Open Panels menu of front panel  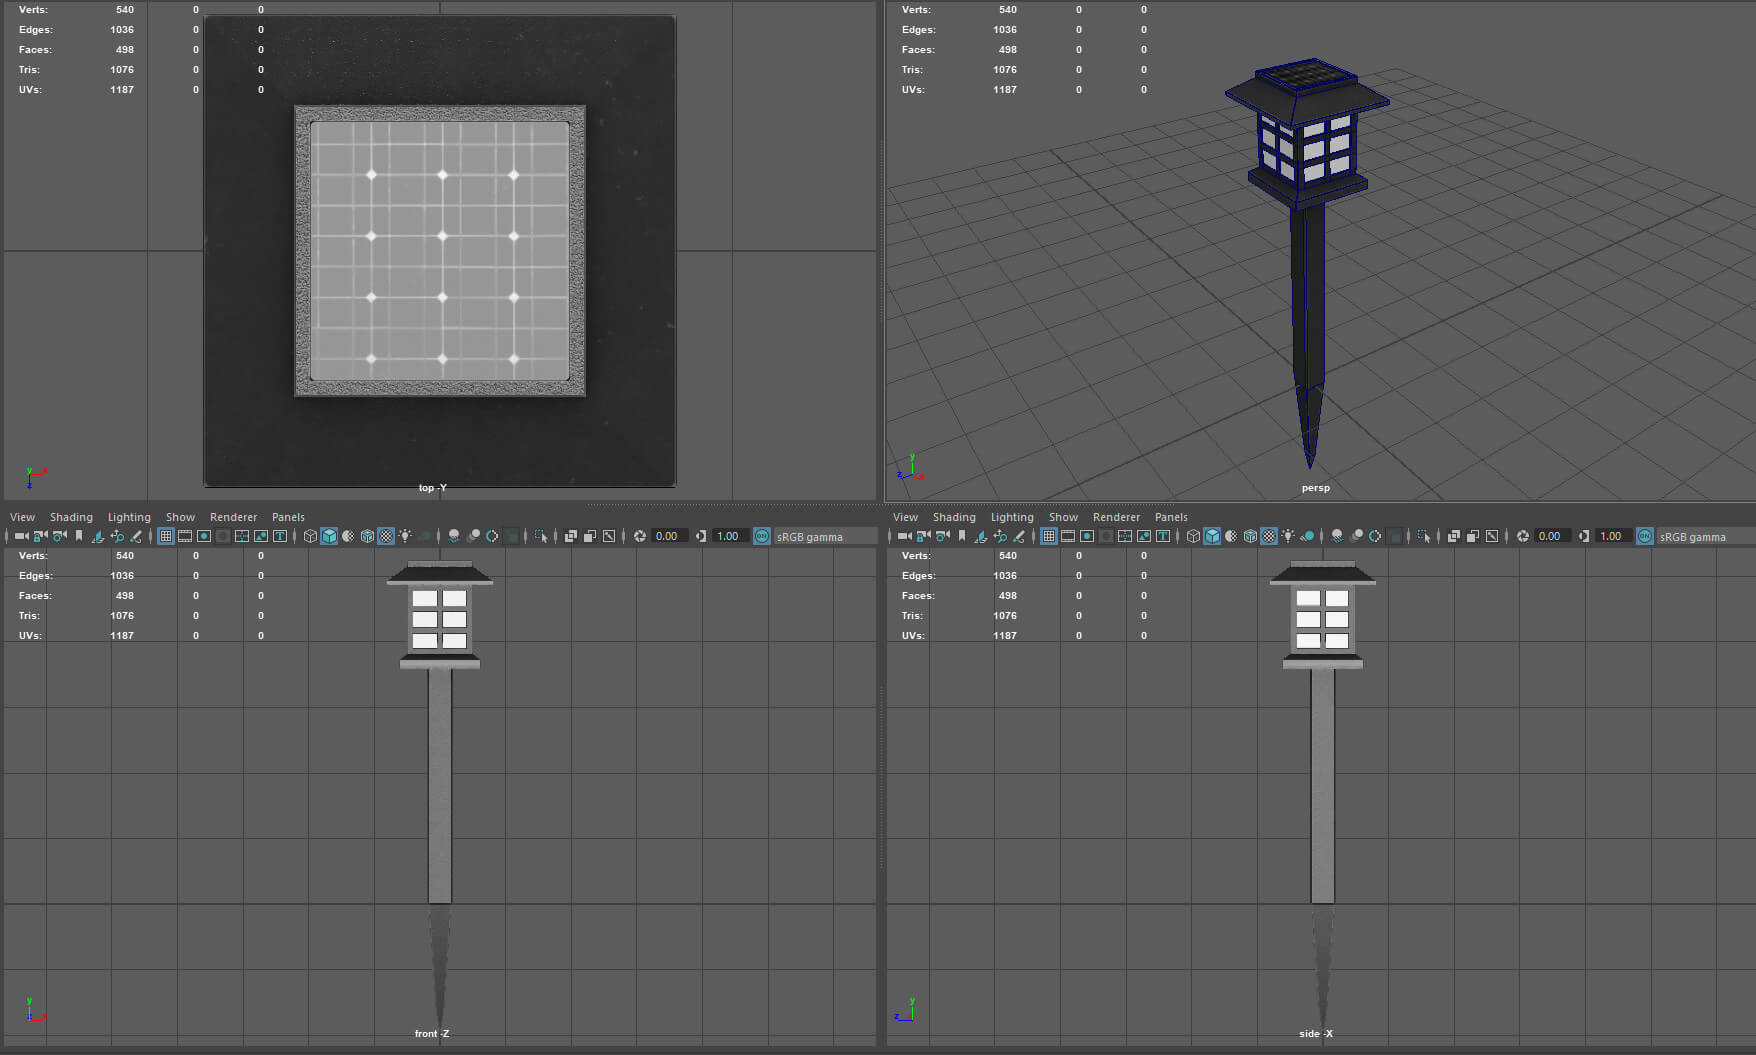point(288,517)
